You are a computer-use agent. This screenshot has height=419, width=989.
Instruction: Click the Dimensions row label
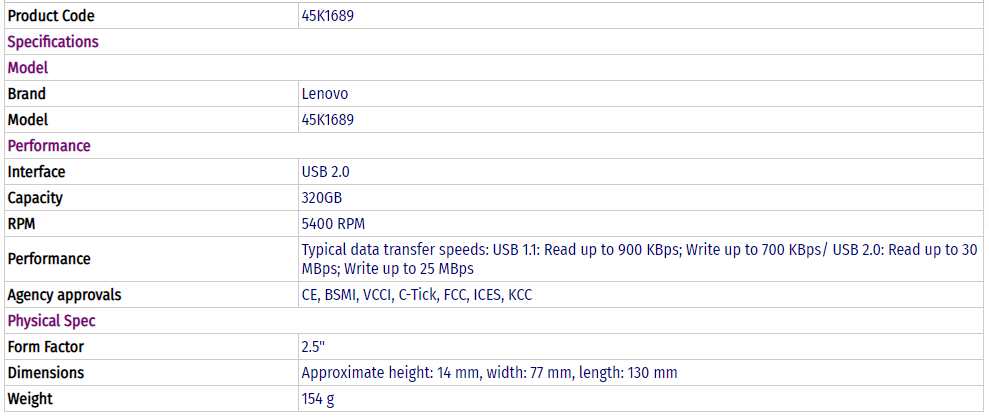46,373
